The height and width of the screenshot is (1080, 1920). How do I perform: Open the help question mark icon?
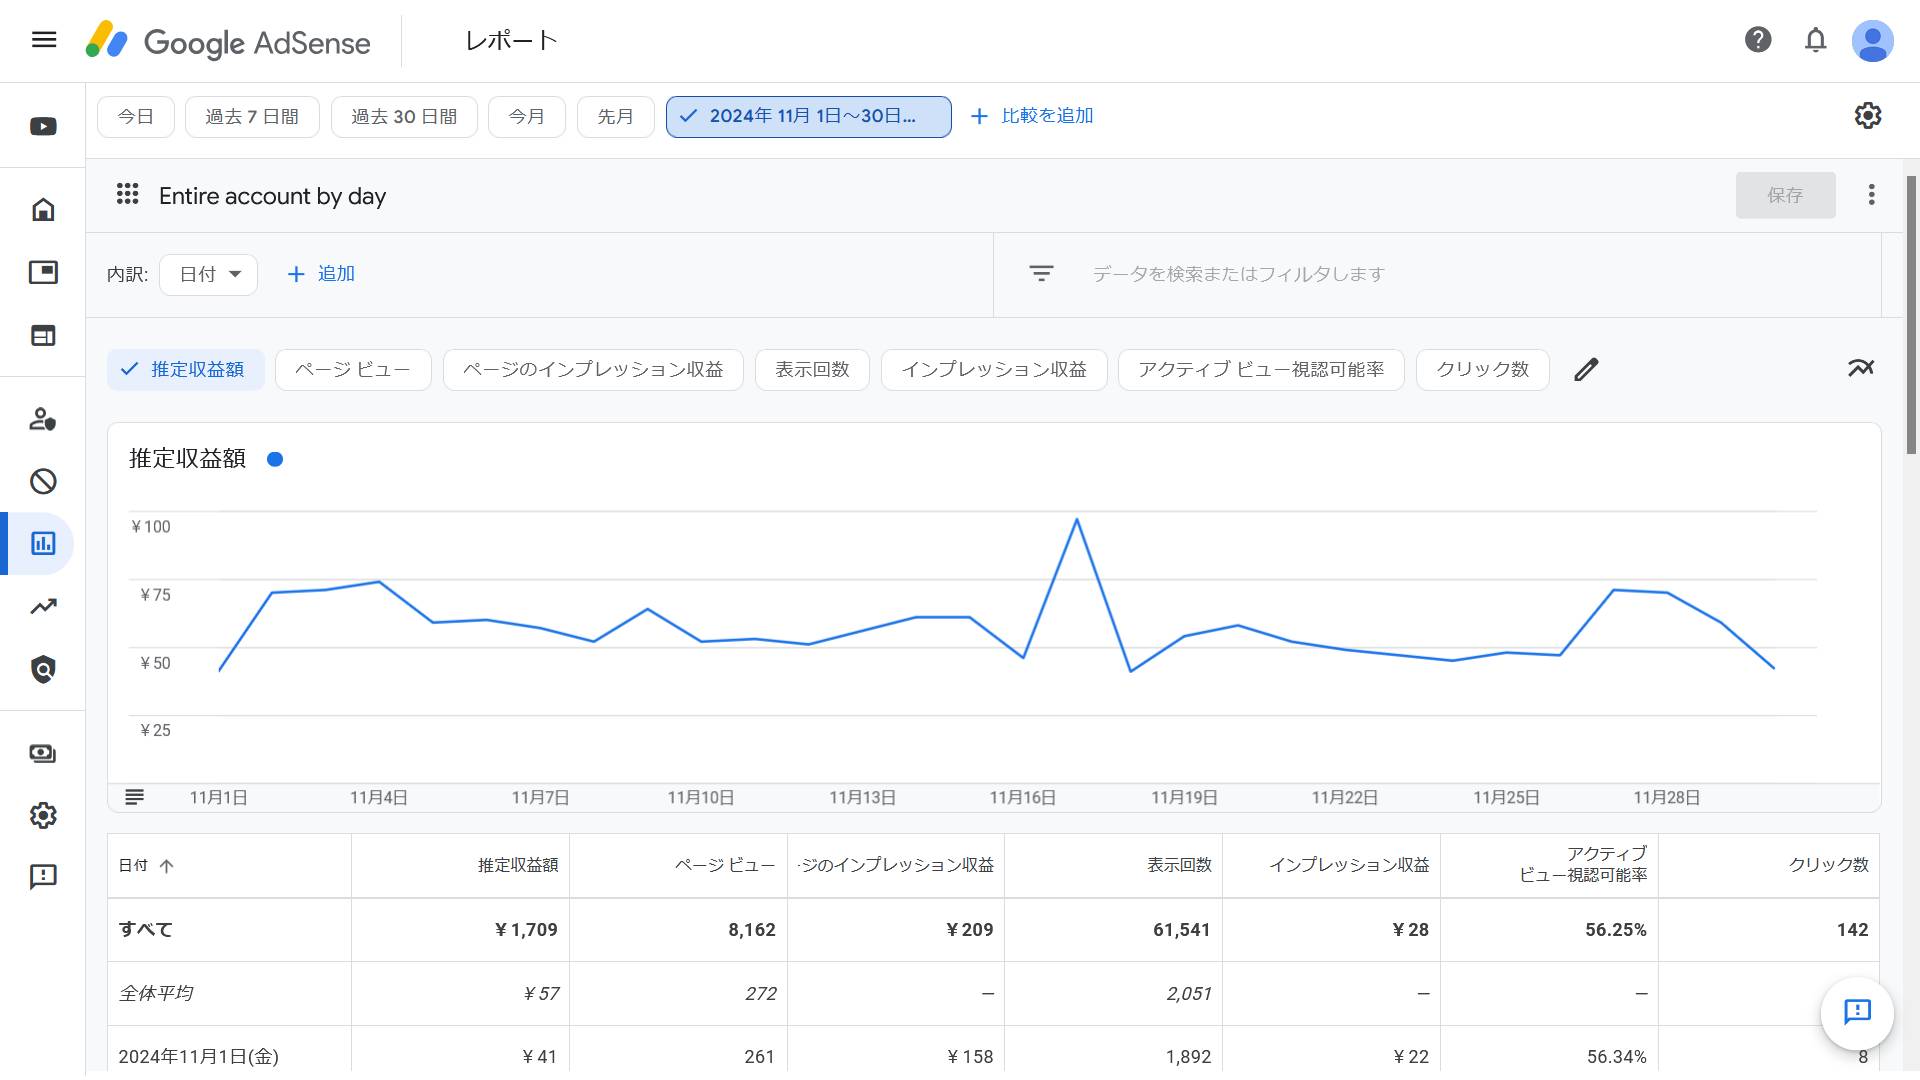click(x=1758, y=40)
